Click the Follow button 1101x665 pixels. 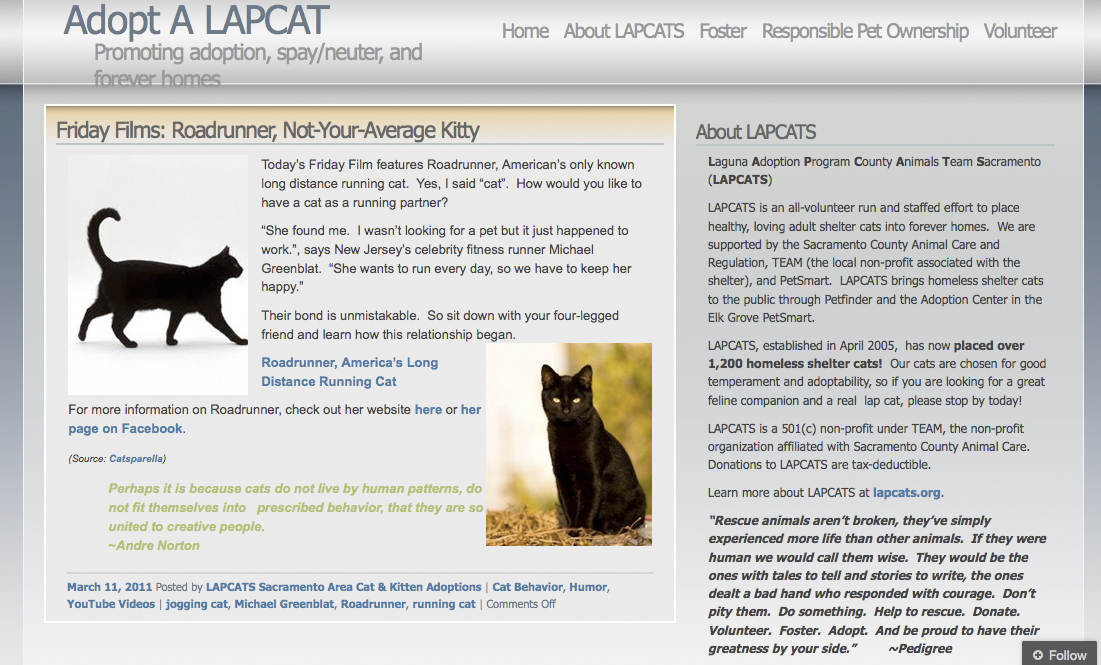coord(1059,654)
